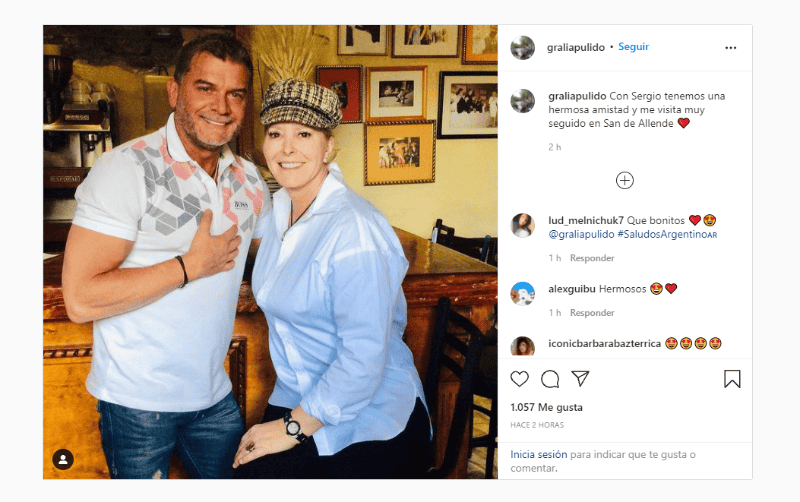Image resolution: width=800 pixels, height=502 pixels.
Task: Follow graliapulido with Seguir button
Action: [634, 47]
